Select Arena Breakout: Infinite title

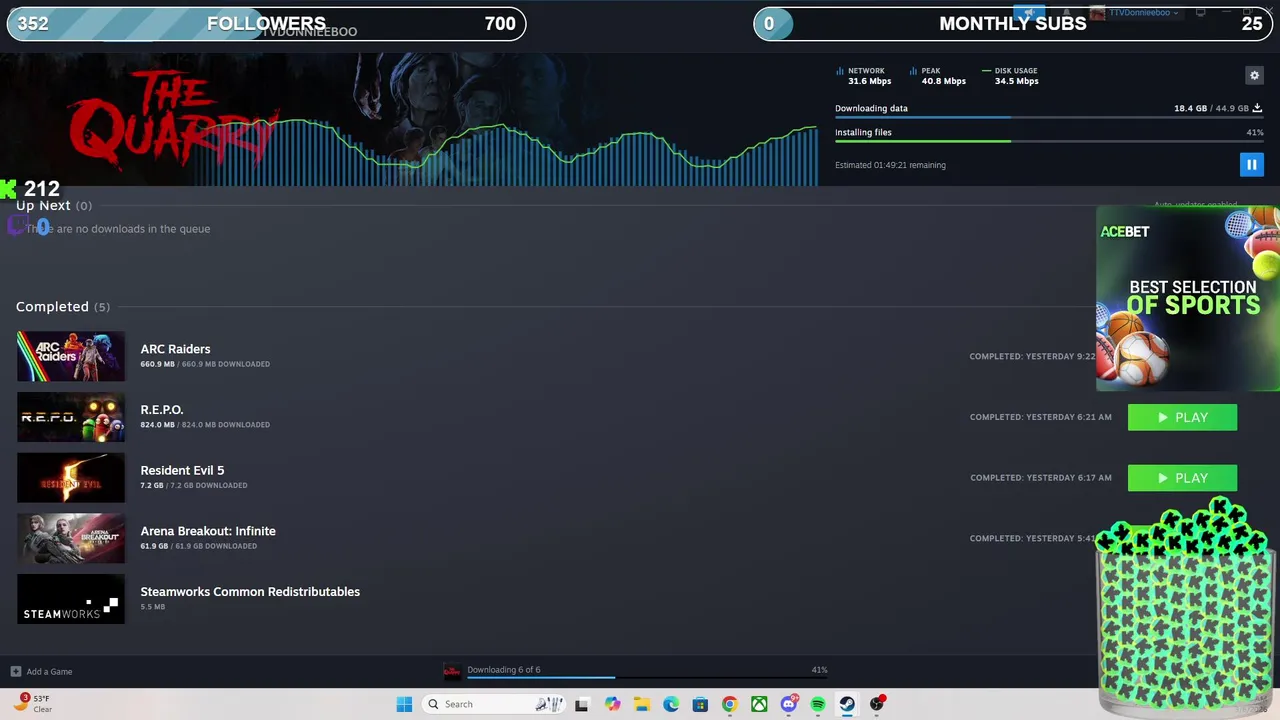click(208, 531)
